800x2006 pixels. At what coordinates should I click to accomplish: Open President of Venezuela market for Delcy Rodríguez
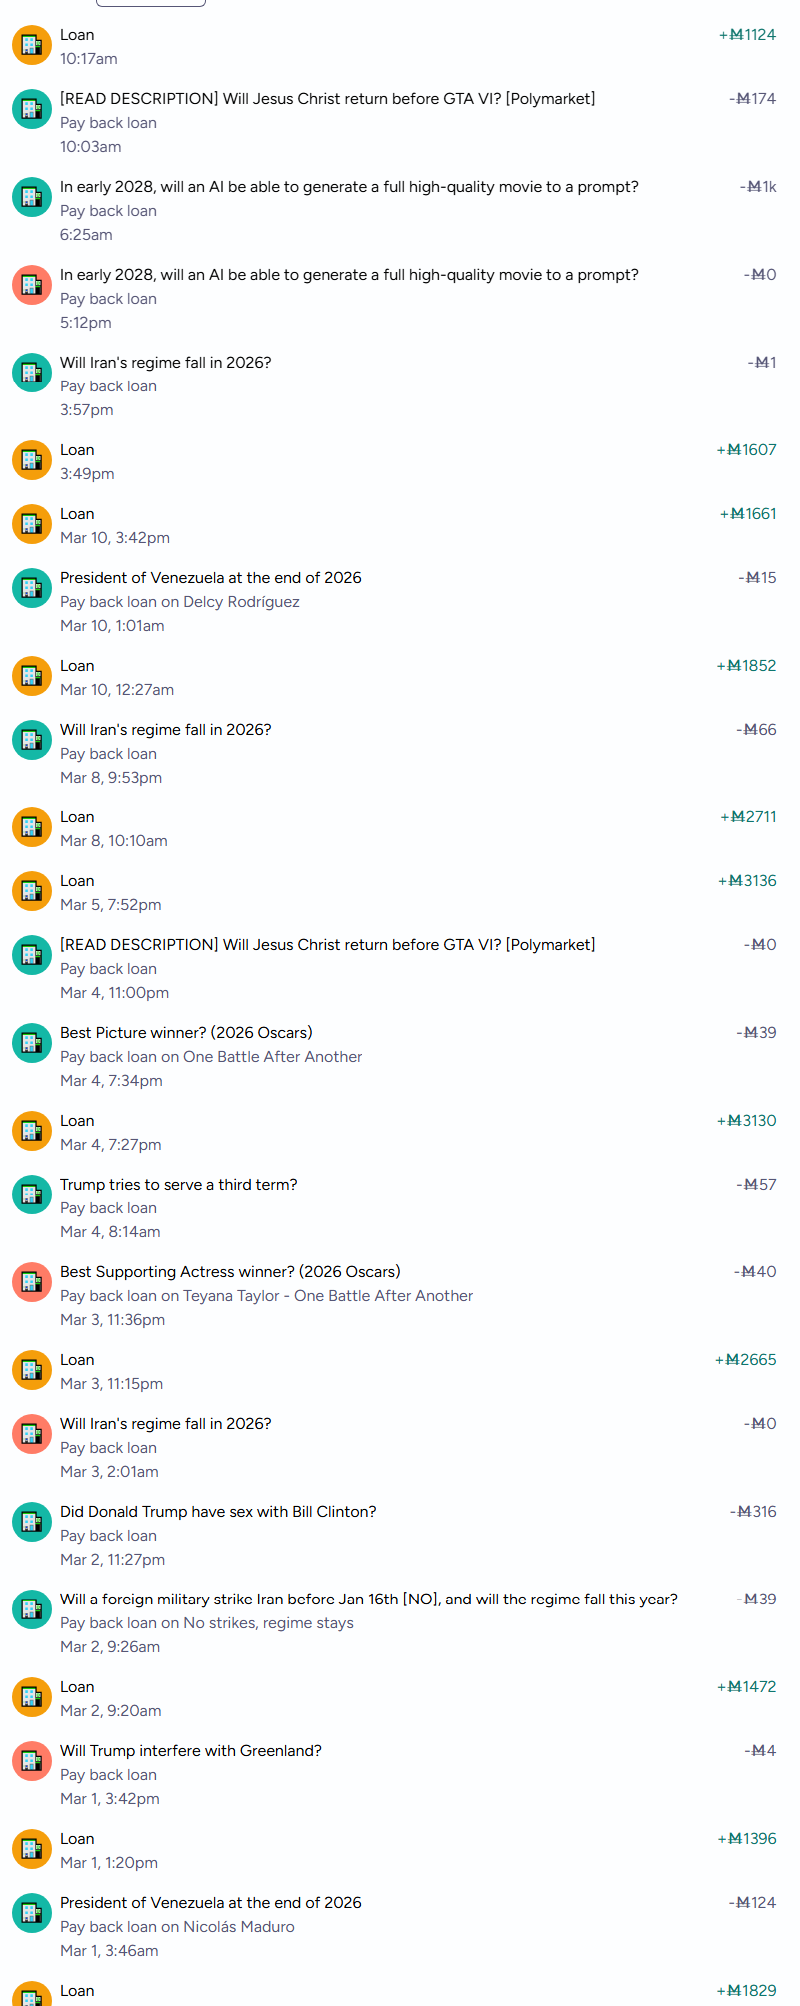tap(210, 578)
